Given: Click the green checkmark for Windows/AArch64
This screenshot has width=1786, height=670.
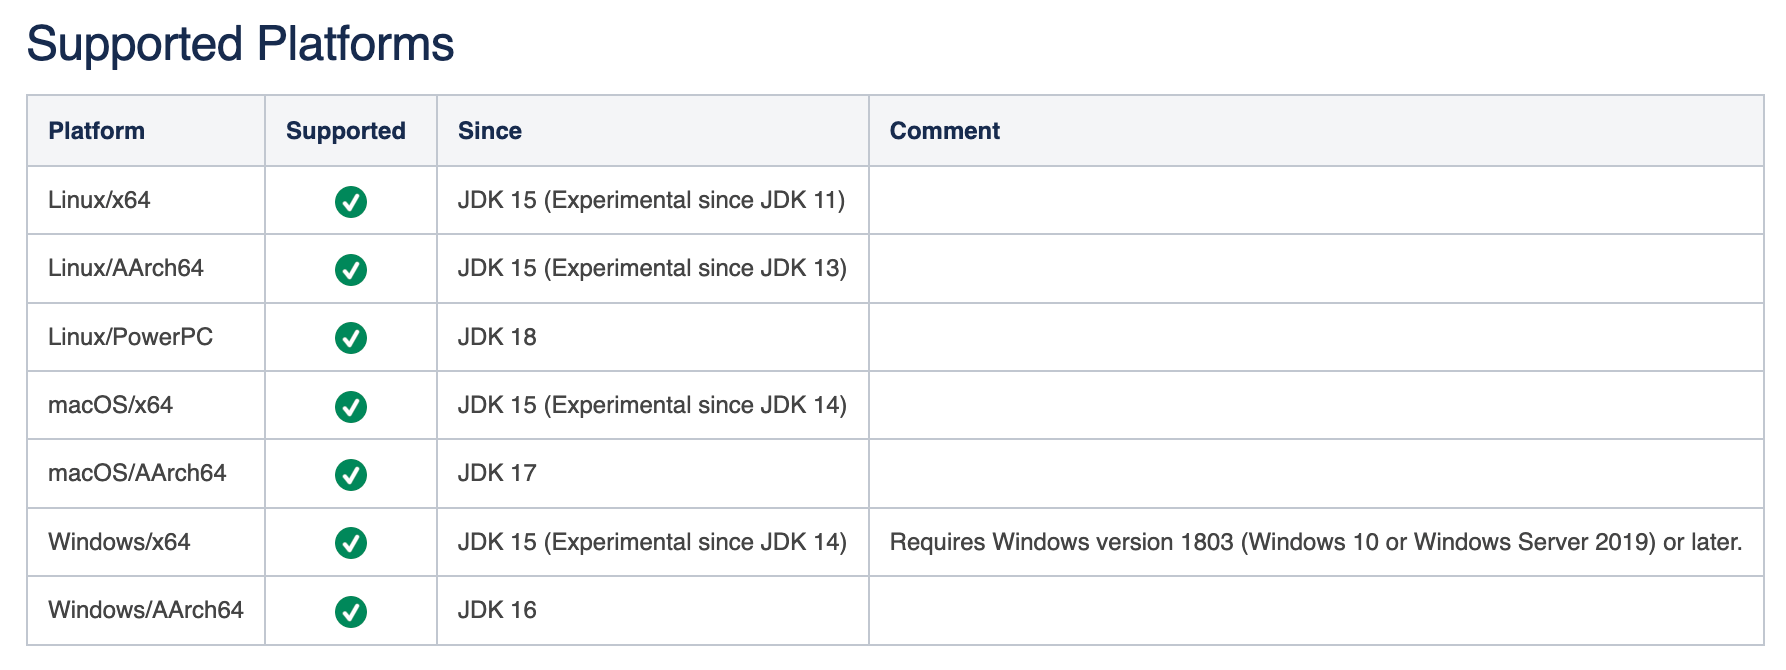Looking at the screenshot, I should click(351, 611).
